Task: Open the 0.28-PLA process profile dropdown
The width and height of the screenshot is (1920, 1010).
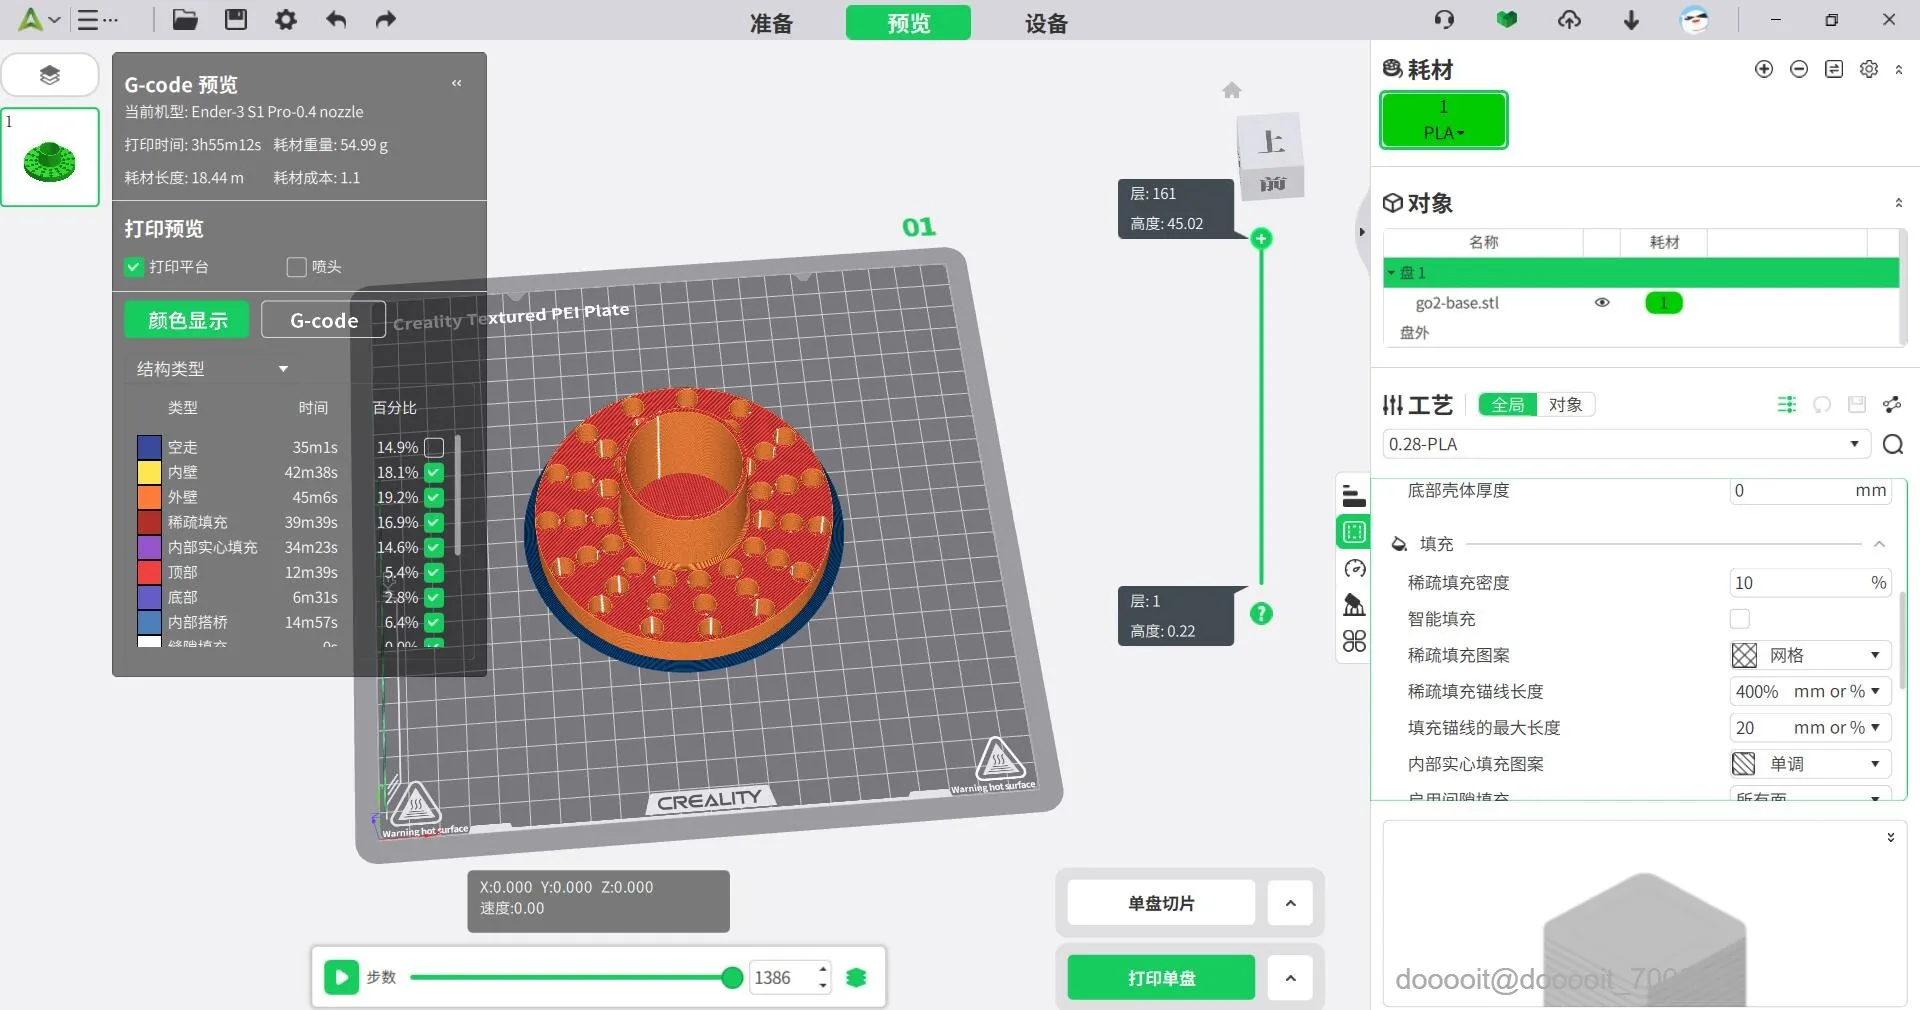Action: tap(1855, 444)
